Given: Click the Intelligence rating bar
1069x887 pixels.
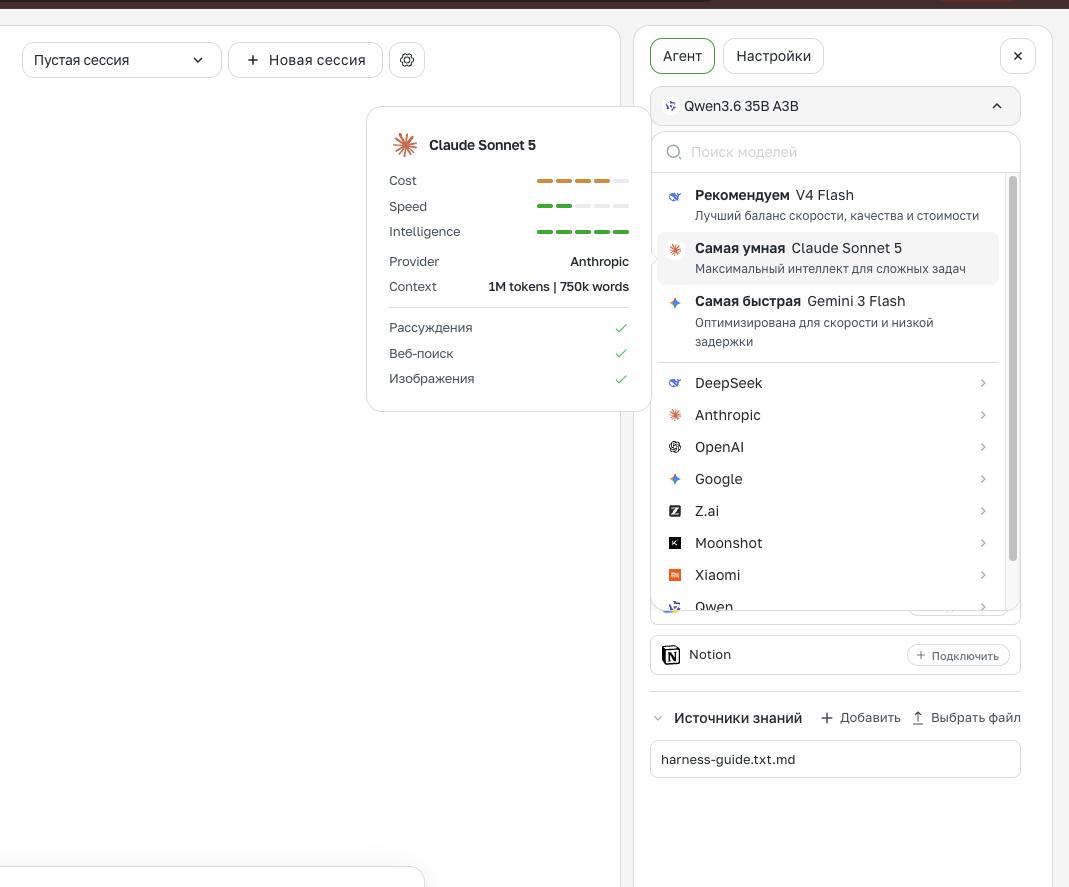Looking at the screenshot, I should click(583, 232).
